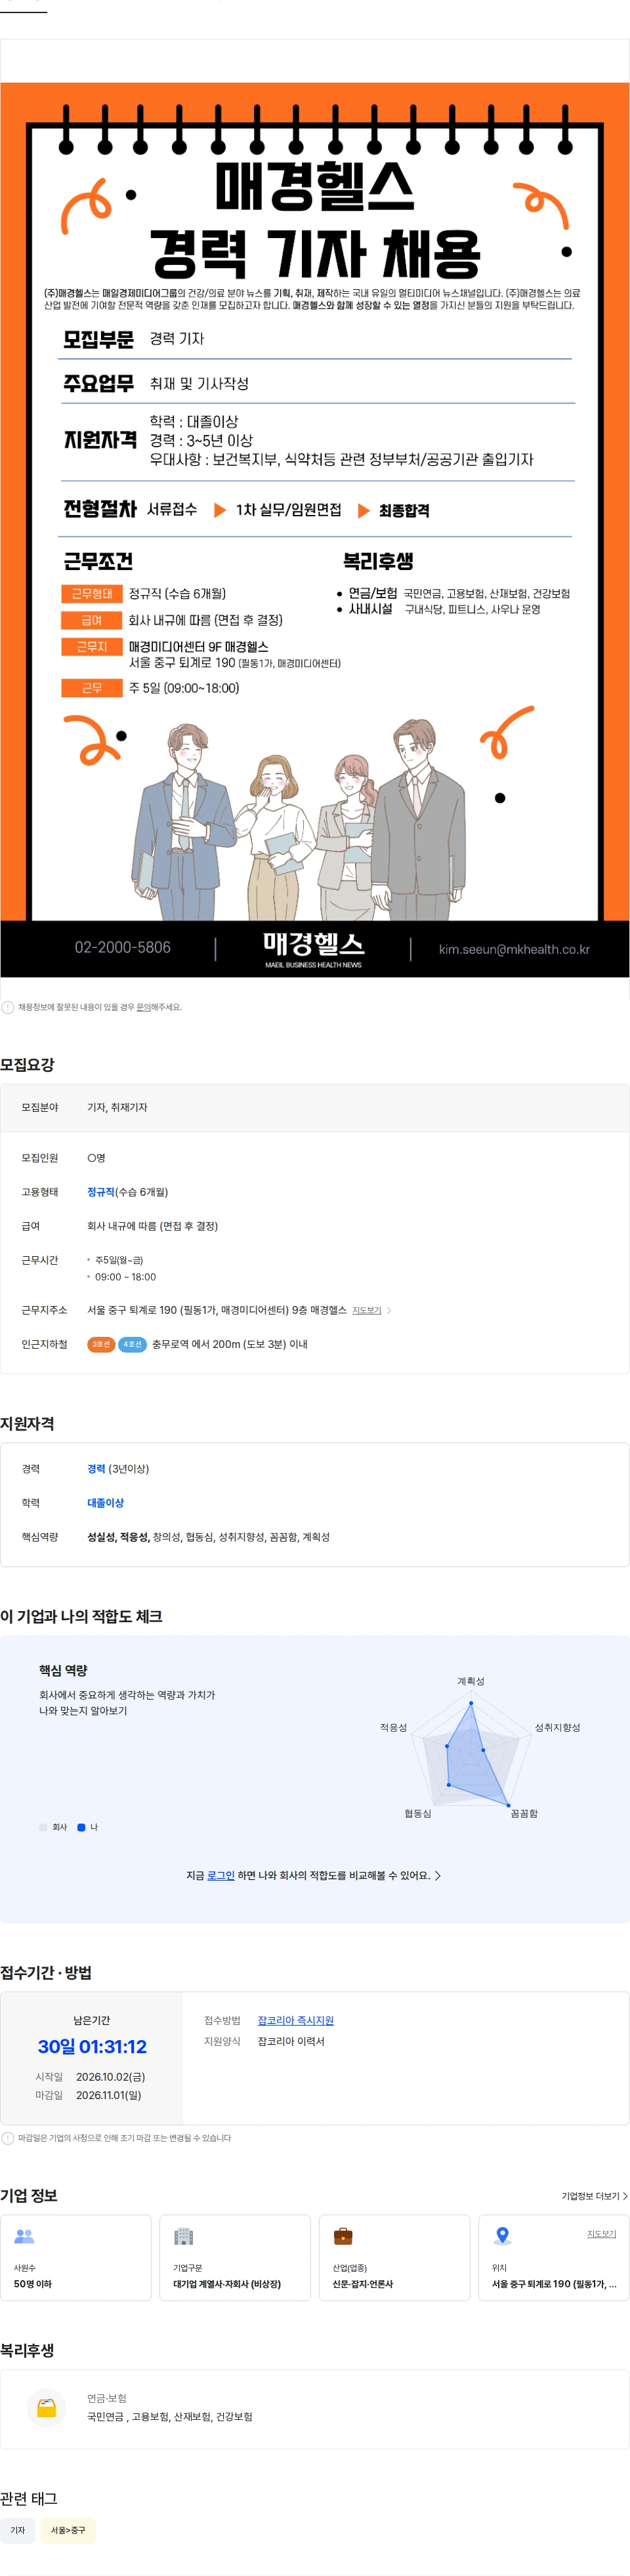Screen dimensions: 630x2576
Task: Open the 기업정보 더보기 link
Action: click(x=594, y=2196)
